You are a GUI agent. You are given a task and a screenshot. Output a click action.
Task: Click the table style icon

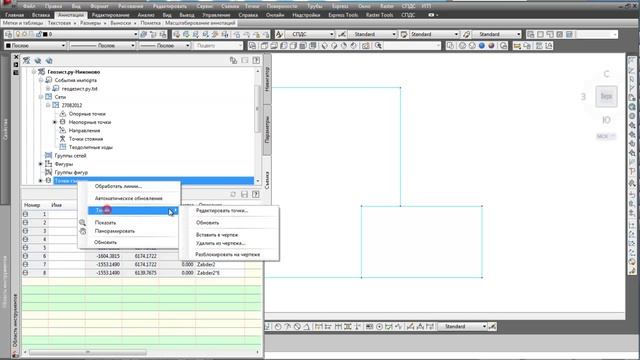click(404, 34)
